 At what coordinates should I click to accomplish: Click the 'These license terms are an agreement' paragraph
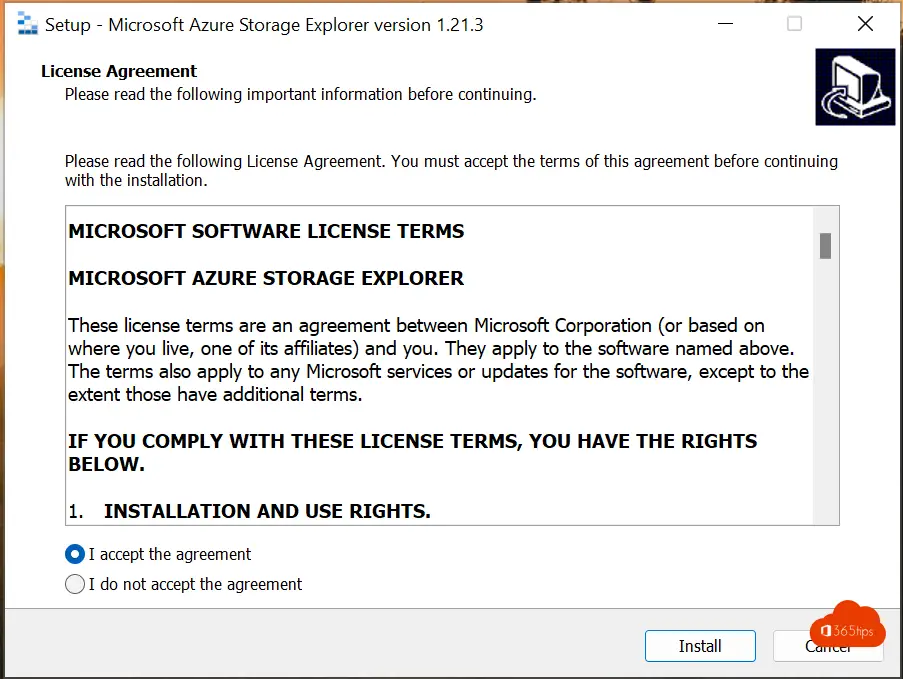point(438,360)
